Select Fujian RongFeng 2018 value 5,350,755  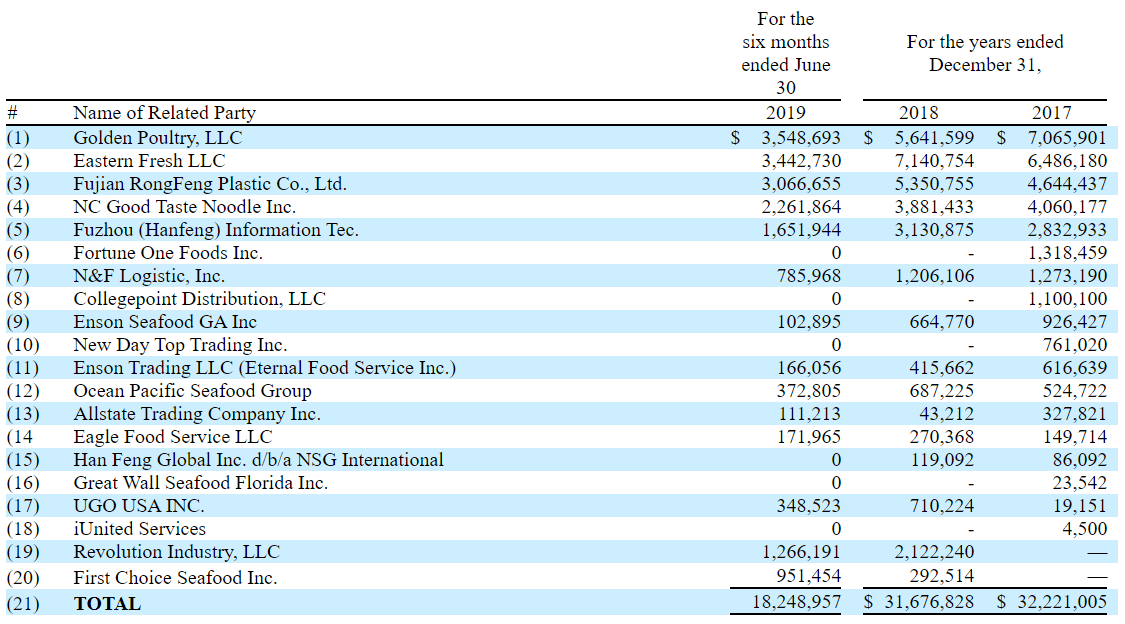934,184
